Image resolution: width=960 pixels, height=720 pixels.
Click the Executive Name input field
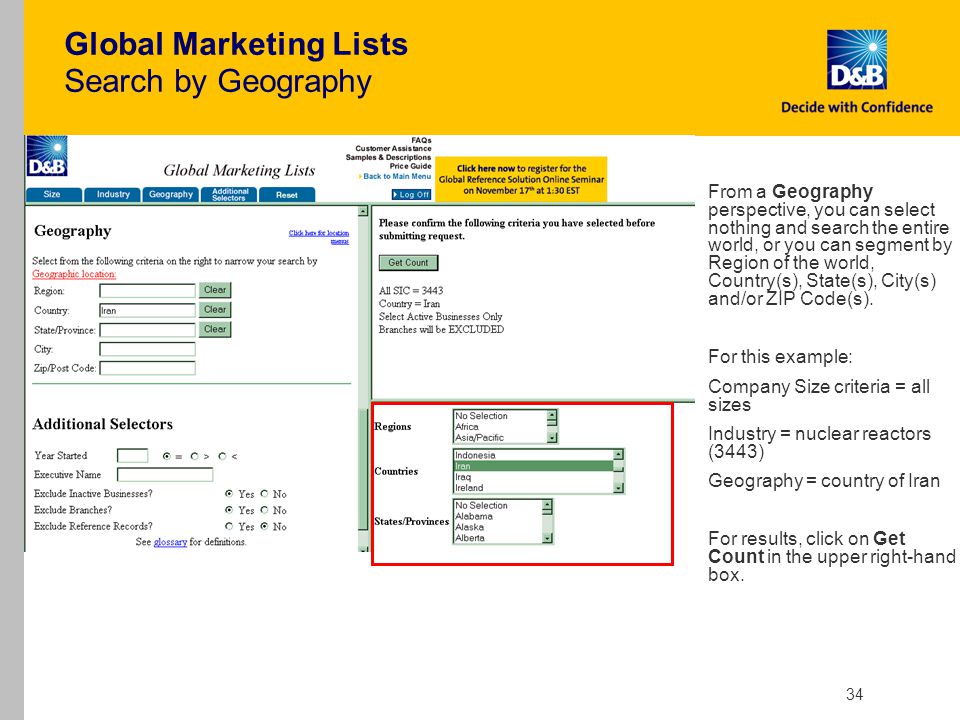click(165, 474)
